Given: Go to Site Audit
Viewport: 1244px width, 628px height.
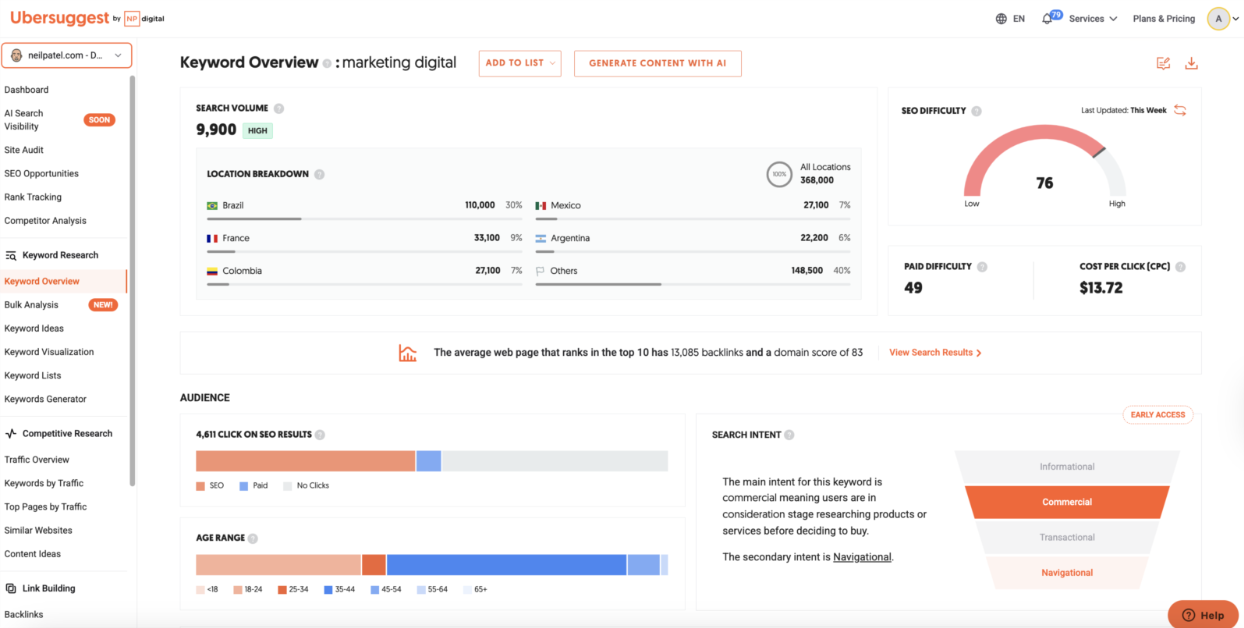Looking at the screenshot, I should point(24,150).
